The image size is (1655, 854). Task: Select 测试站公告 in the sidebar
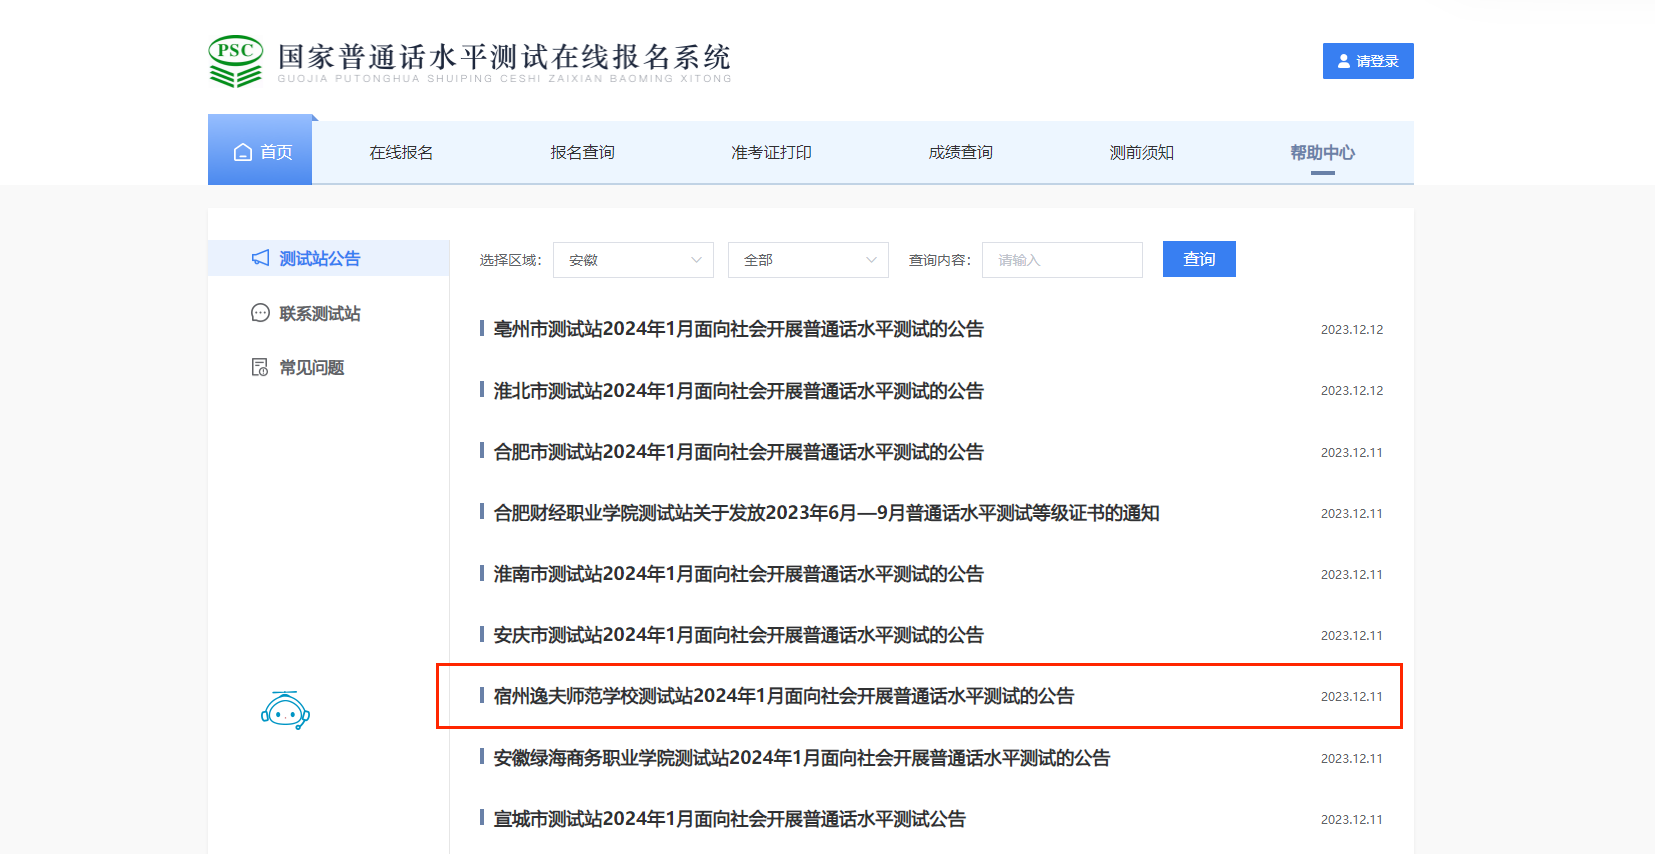[x=329, y=258]
